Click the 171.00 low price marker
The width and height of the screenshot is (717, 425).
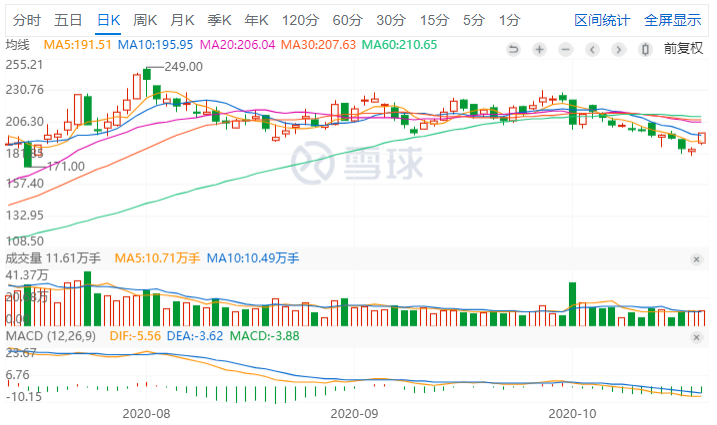point(66,167)
